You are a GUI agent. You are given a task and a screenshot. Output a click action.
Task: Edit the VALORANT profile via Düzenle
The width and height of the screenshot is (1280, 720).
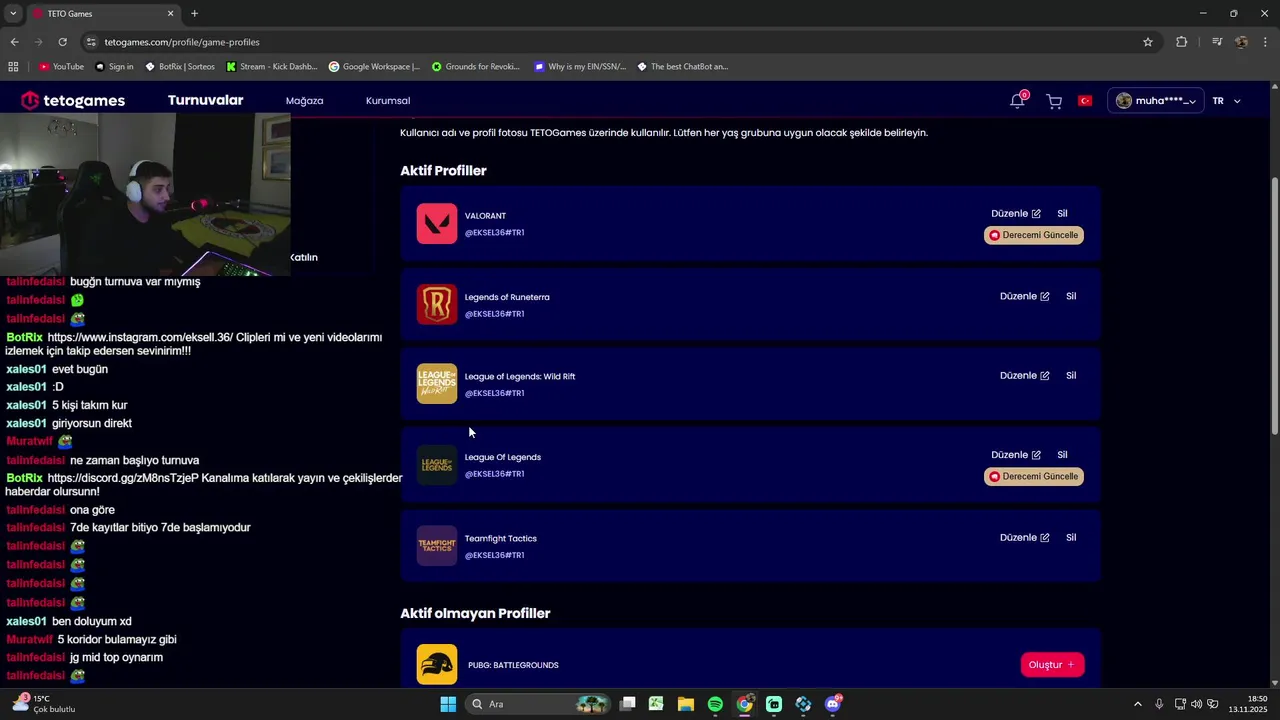coord(1016,214)
